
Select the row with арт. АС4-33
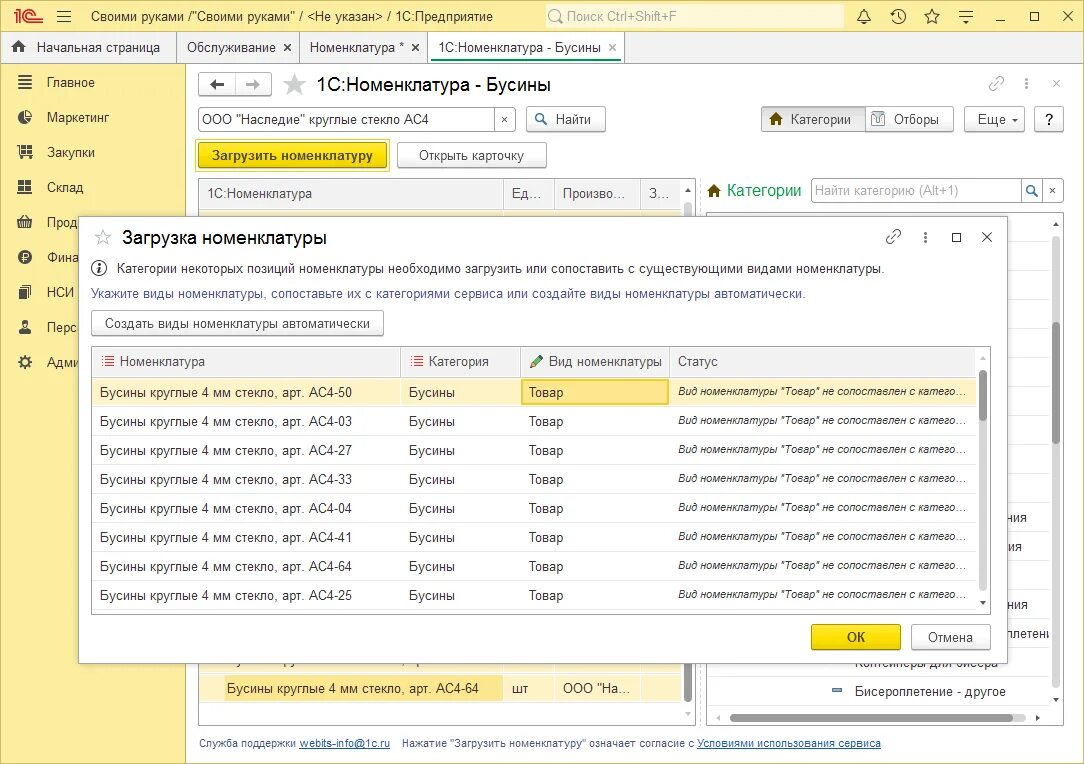[x=534, y=479]
